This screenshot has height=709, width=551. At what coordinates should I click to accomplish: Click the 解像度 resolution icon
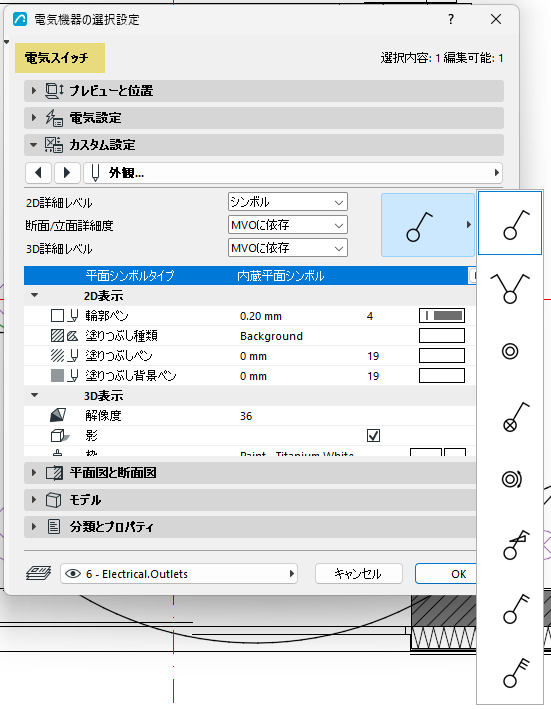click(x=58, y=416)
